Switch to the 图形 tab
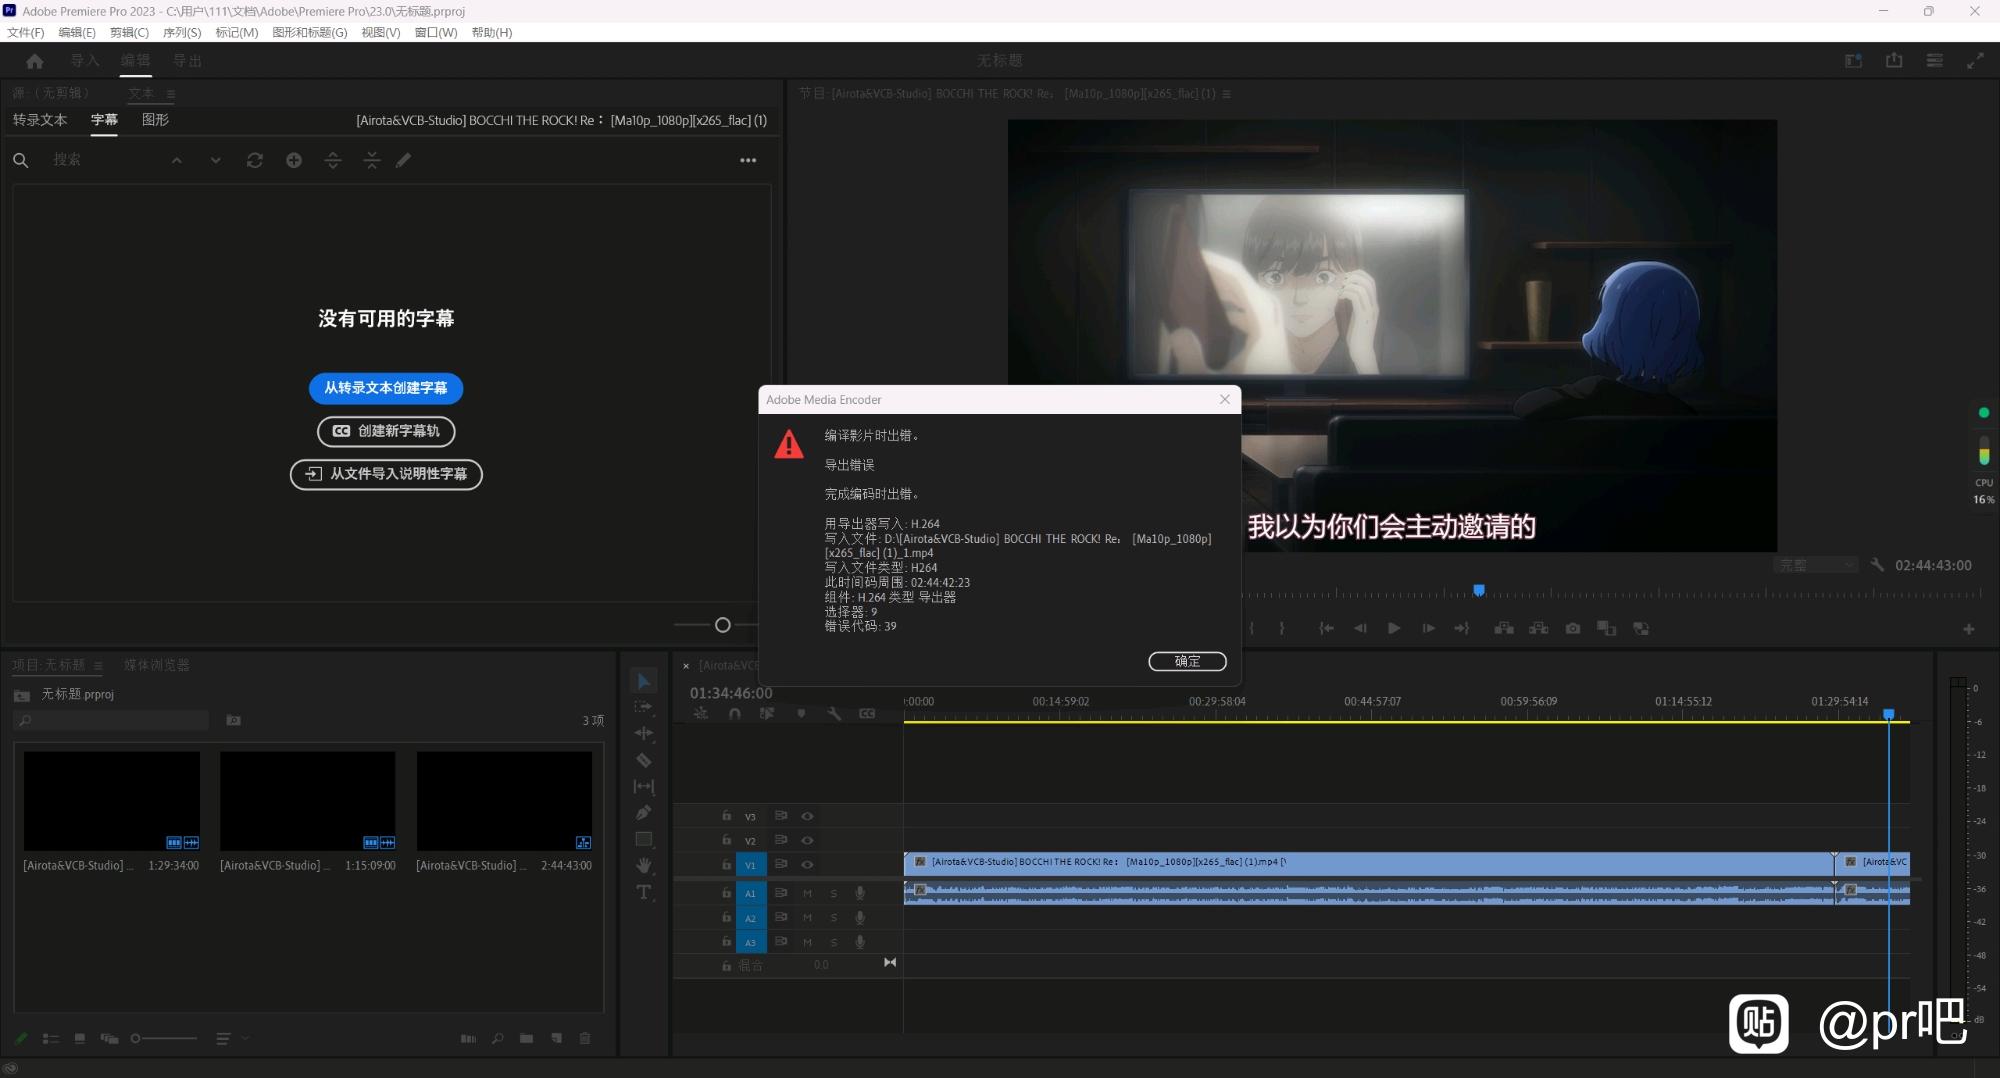2000x1078 pixels. [x=155, y=120]
